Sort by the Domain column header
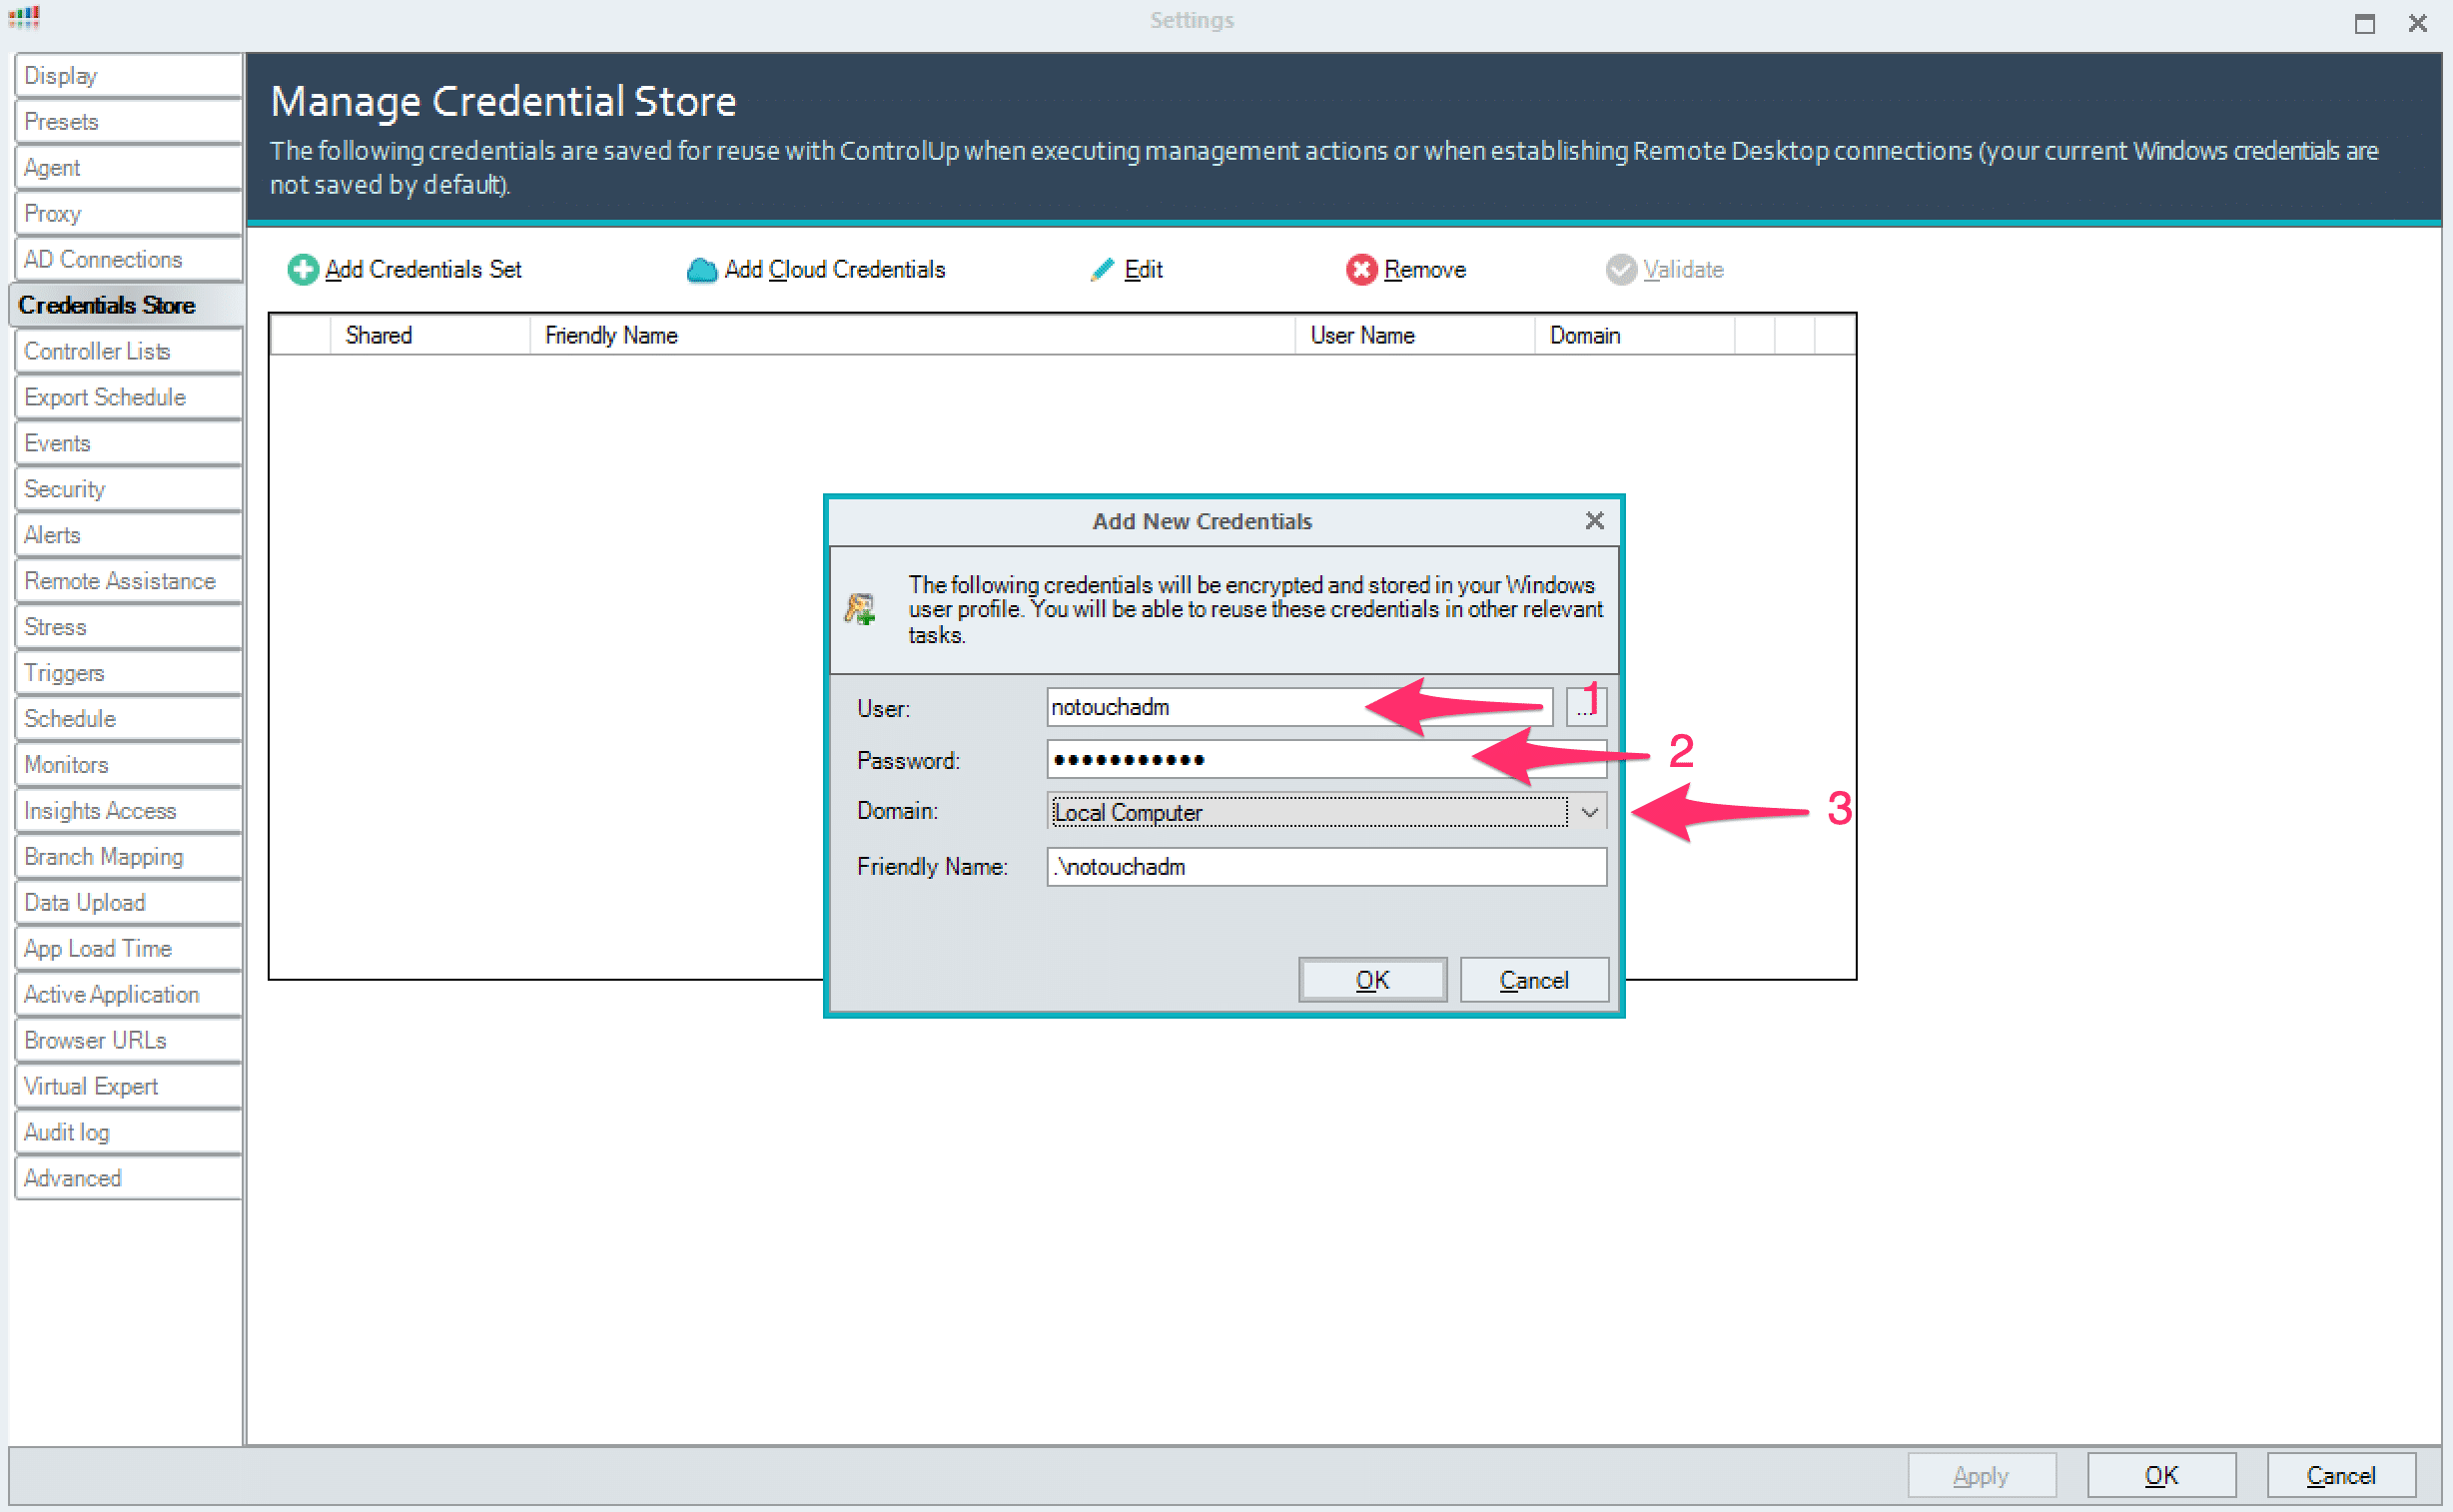The width and height of the screenshot is (2453, 1512). pos(1634,336)
